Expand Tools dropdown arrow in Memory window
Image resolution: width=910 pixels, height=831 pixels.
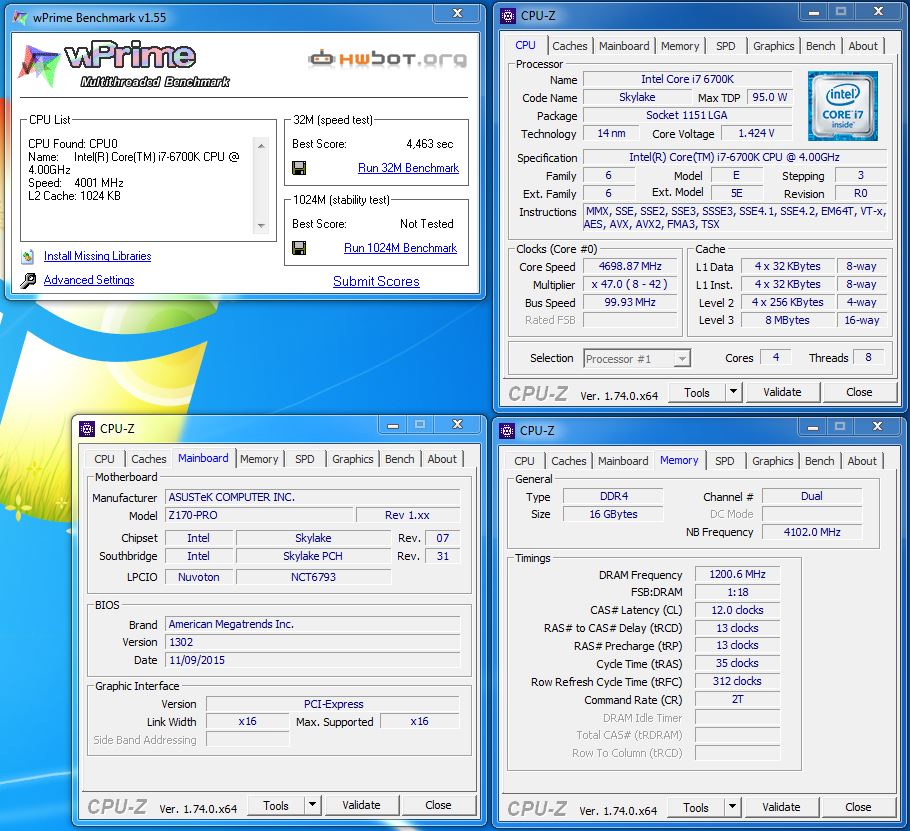pyautogui.click(x=732, y=807)
